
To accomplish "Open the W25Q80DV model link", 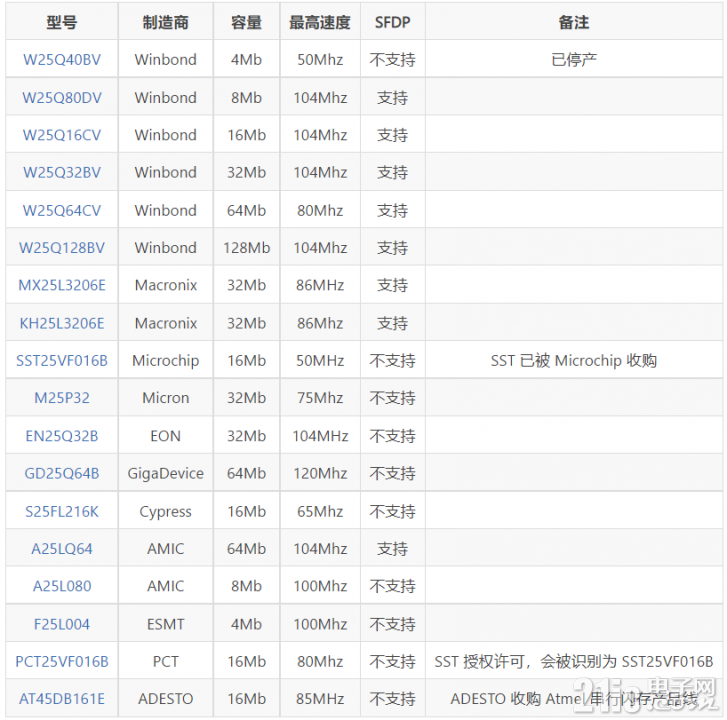I will click(62, 98).
